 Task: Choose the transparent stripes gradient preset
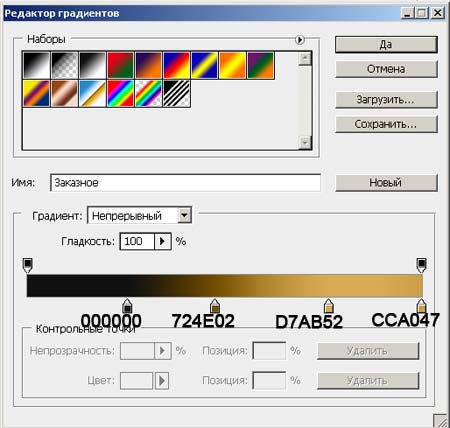177,93
